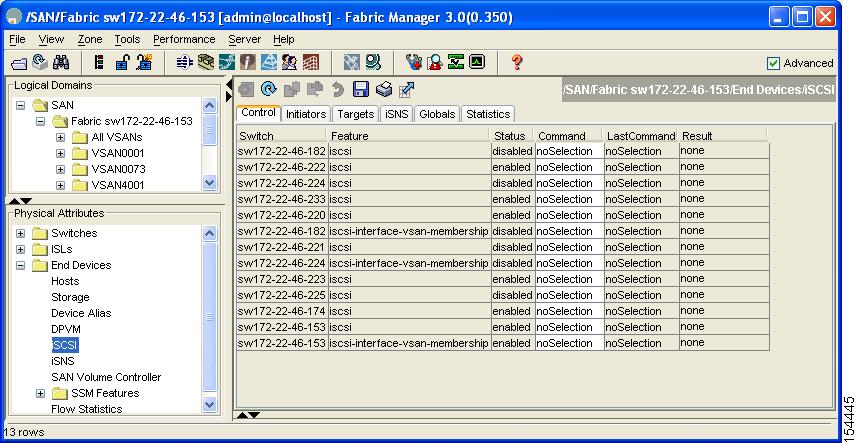The image size is (859, 443).
Task: Click the undo changes arrow icon
Action: point(337,89)
